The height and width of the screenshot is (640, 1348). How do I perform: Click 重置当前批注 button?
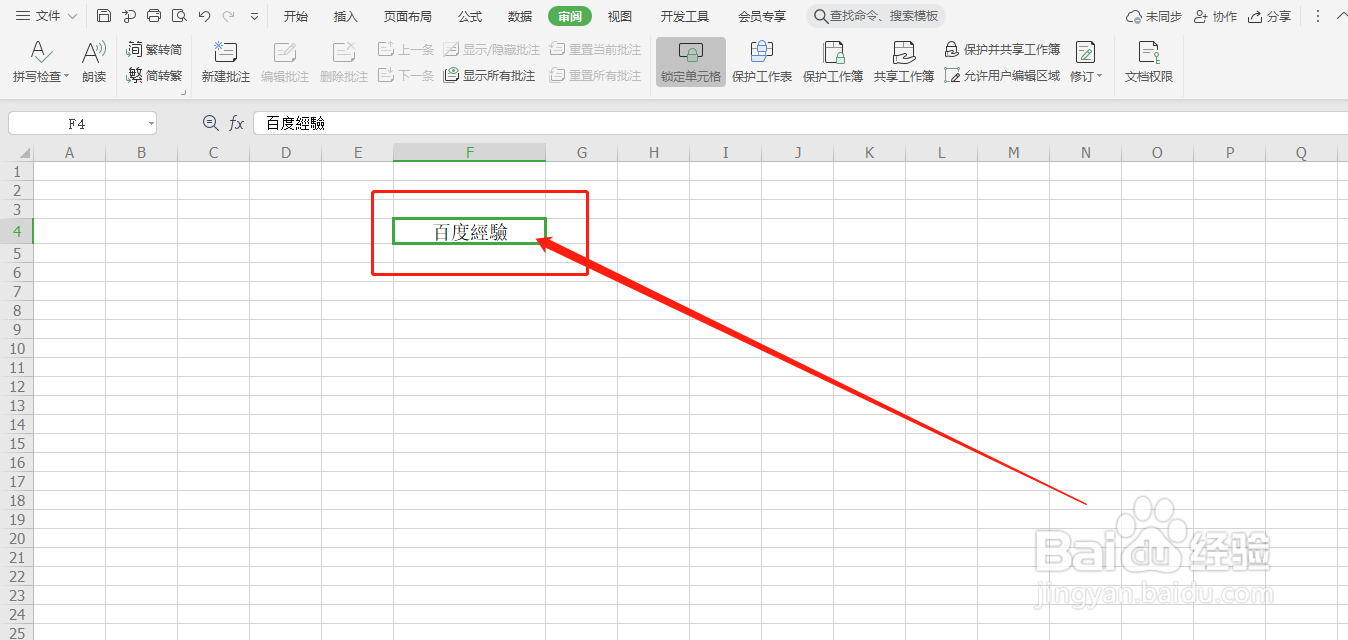595,49
